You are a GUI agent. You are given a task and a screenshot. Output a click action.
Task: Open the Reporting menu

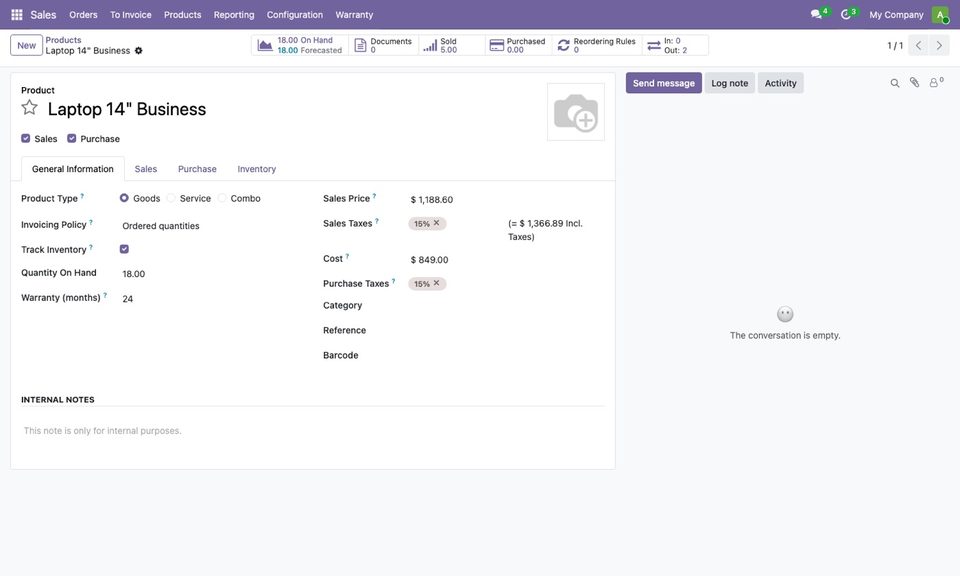[234, 15]
